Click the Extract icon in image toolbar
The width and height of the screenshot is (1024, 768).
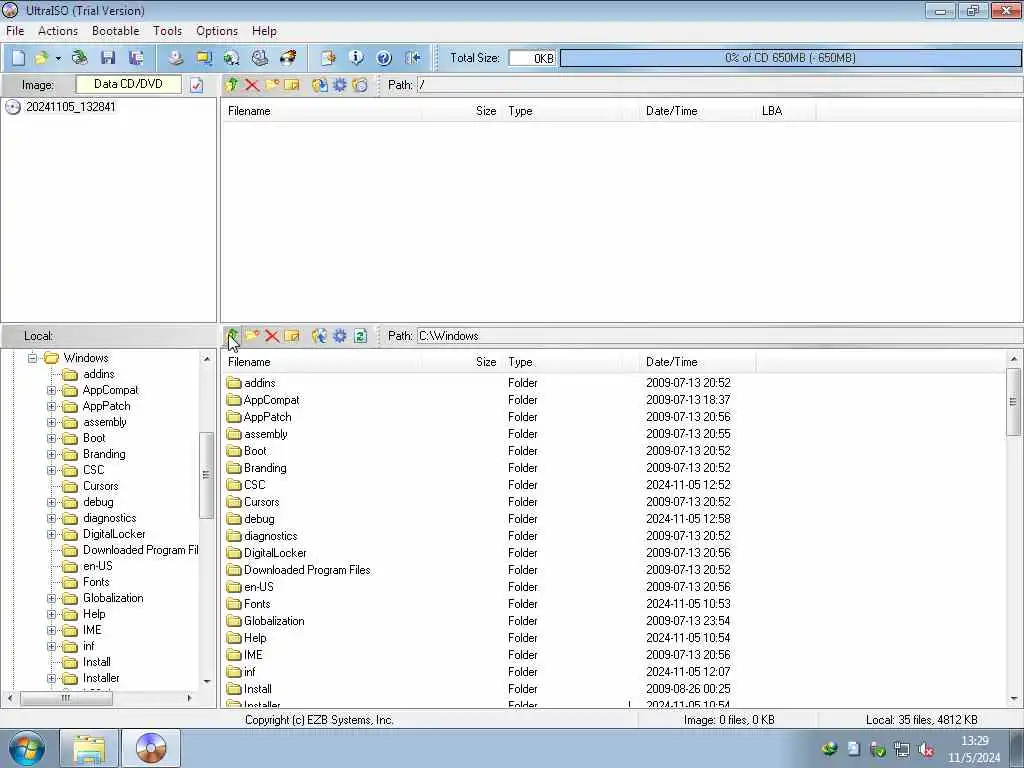click(x=319, y=85)
